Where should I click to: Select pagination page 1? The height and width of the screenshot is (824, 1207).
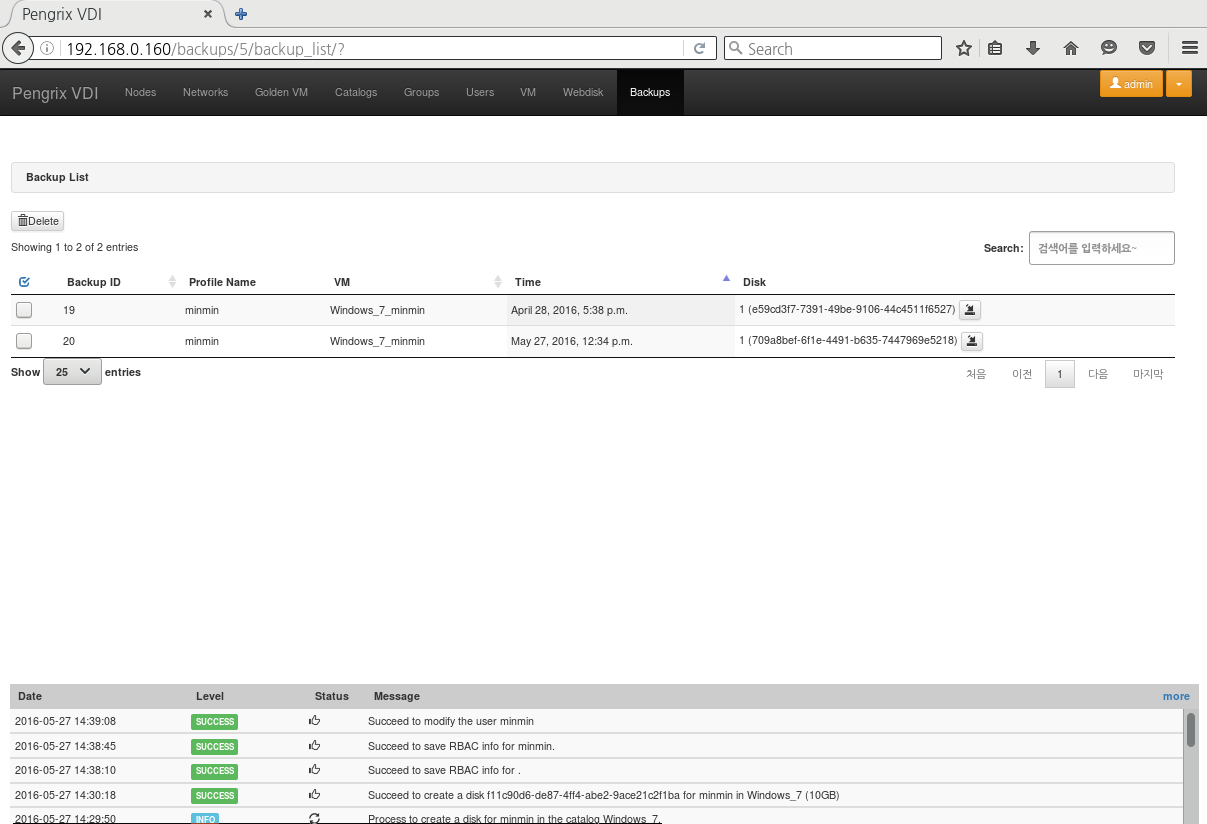point(1060,374)
